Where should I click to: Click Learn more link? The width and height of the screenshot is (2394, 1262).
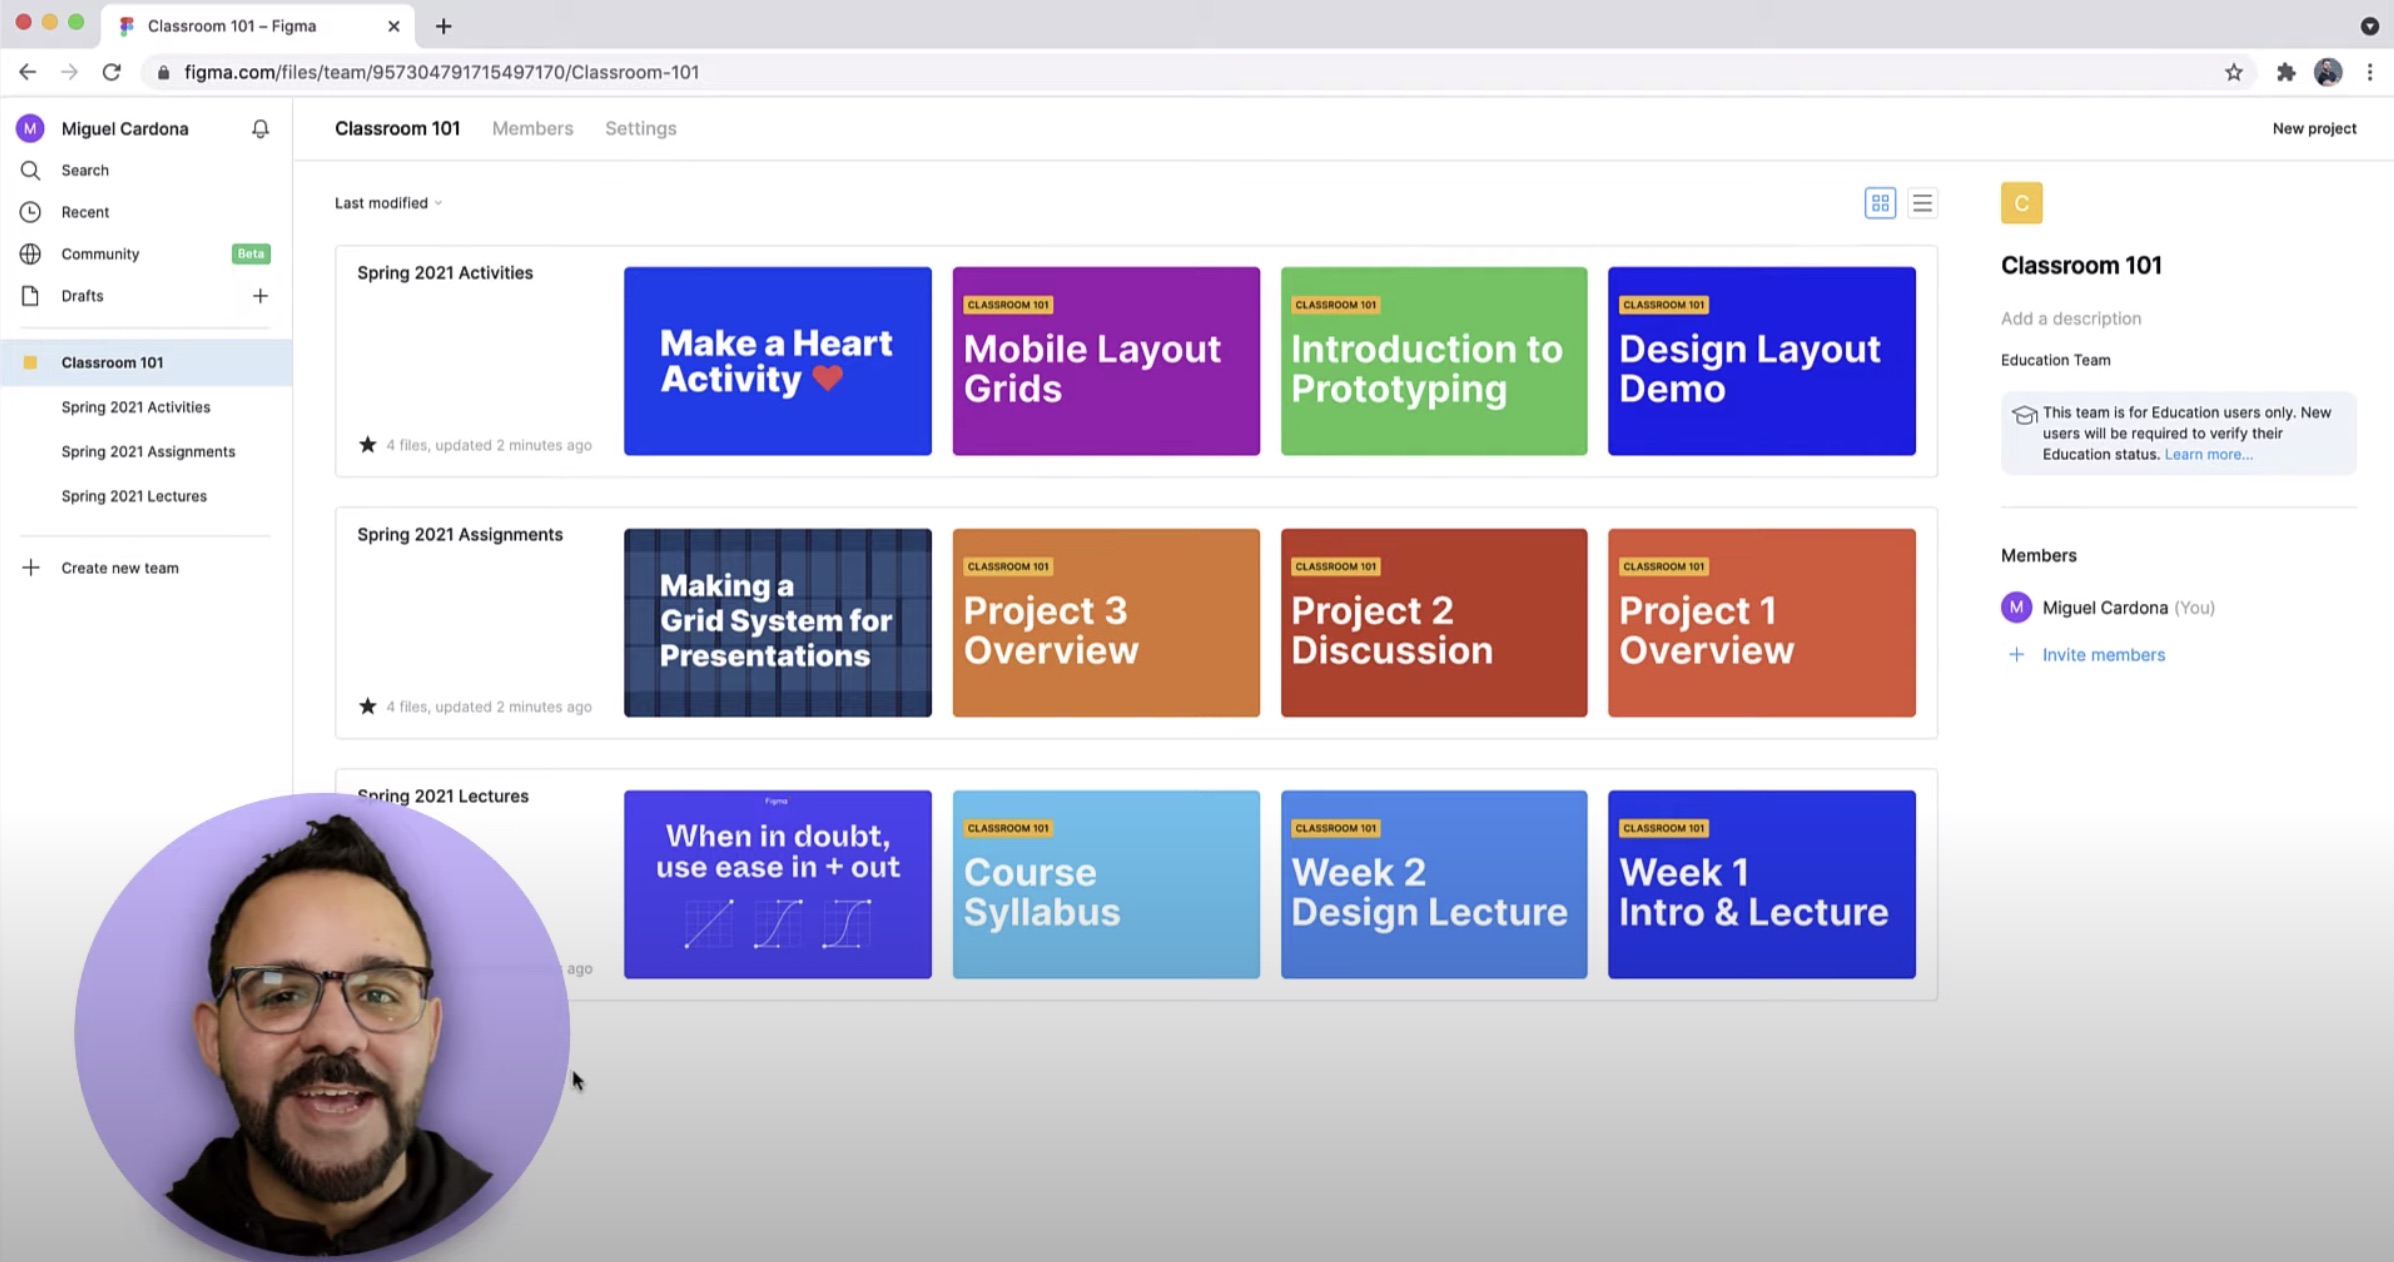[2208, 454]
